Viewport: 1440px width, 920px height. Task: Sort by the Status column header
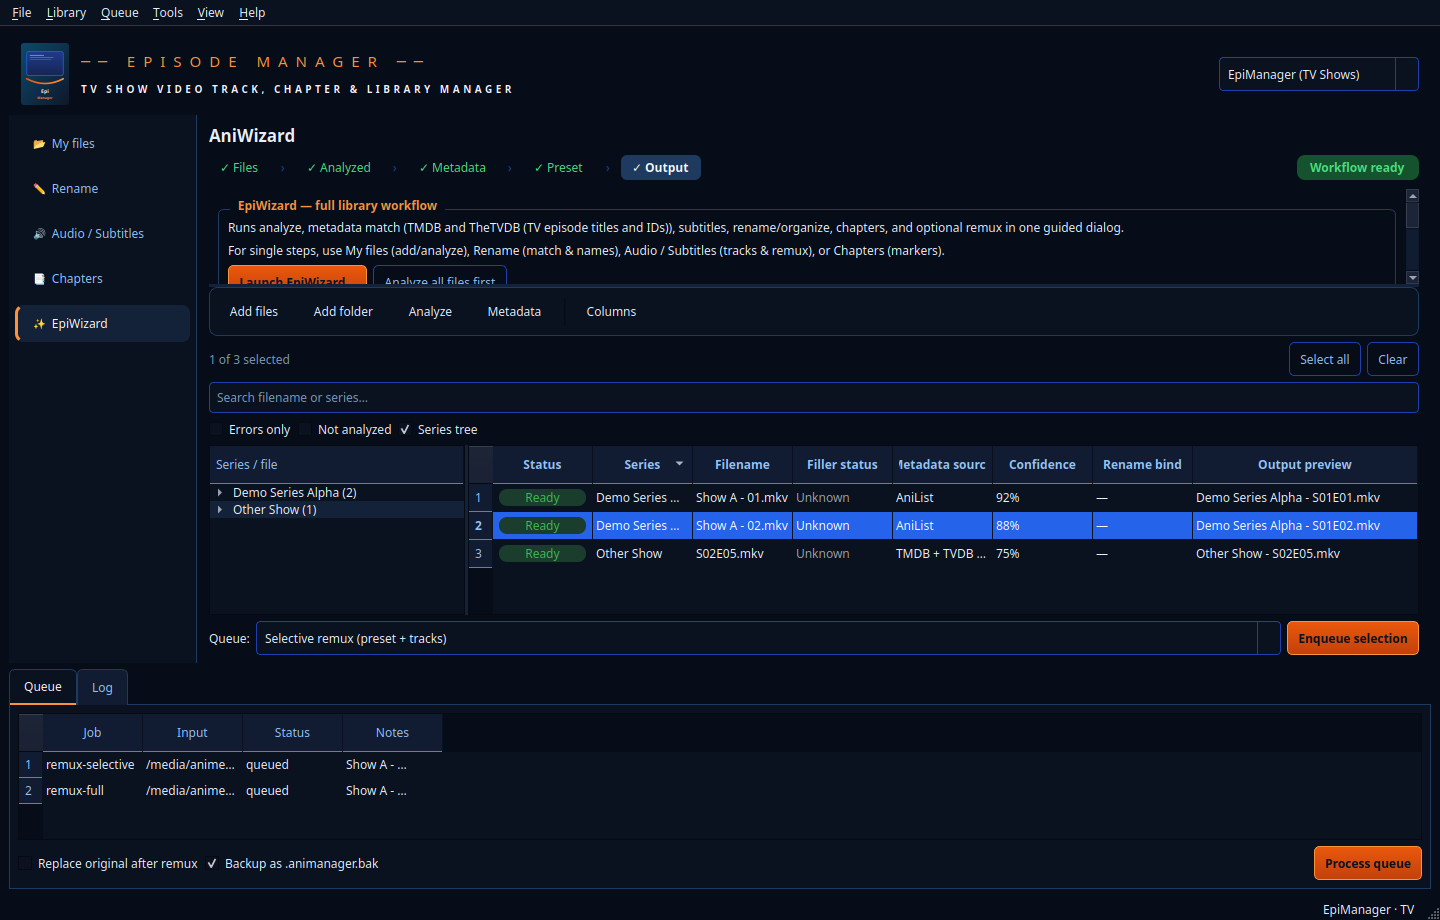[542, 465]
